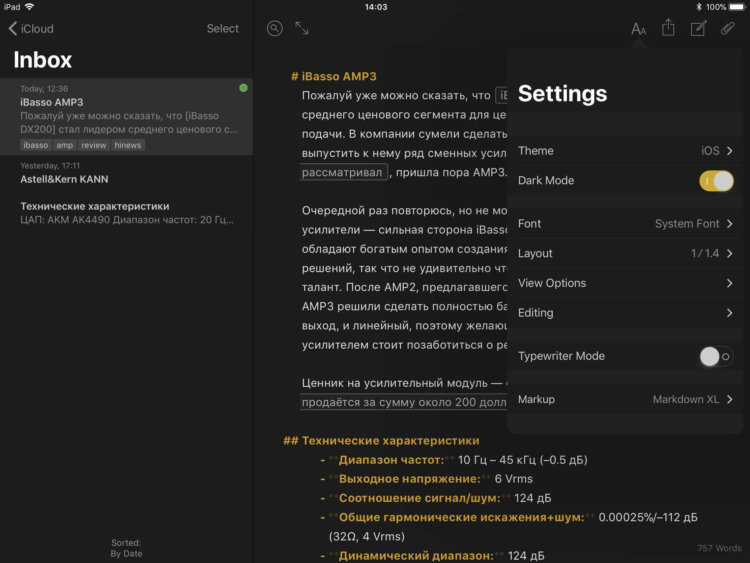Tap the hinews tag
Image resolution: width=750 pixels, height=563 pixels.
pos(128,145)
